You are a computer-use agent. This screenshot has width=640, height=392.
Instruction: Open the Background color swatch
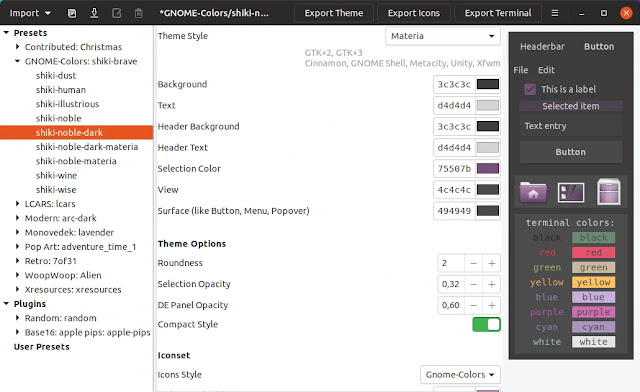(x=488, y=85)
